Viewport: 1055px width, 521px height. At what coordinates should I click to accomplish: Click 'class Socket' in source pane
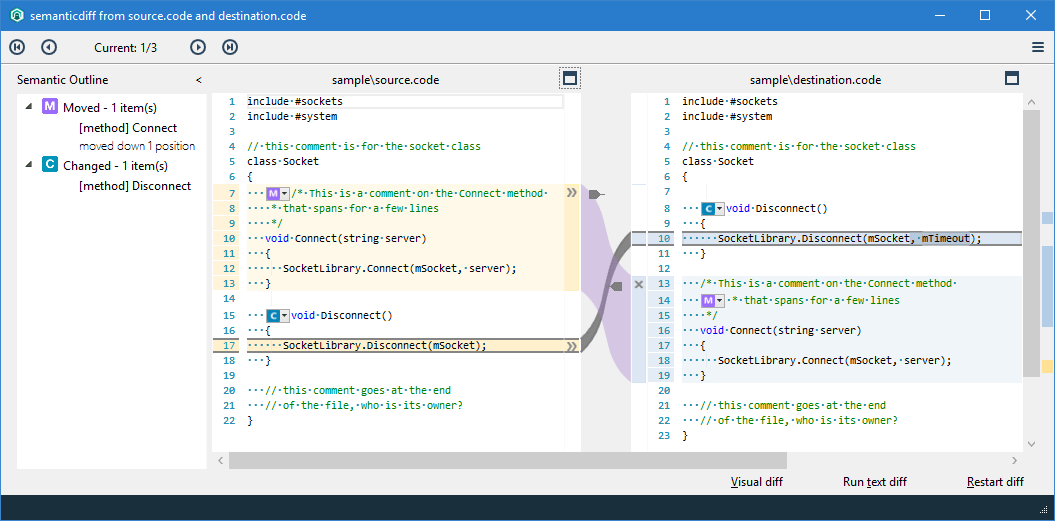[283, 162]
